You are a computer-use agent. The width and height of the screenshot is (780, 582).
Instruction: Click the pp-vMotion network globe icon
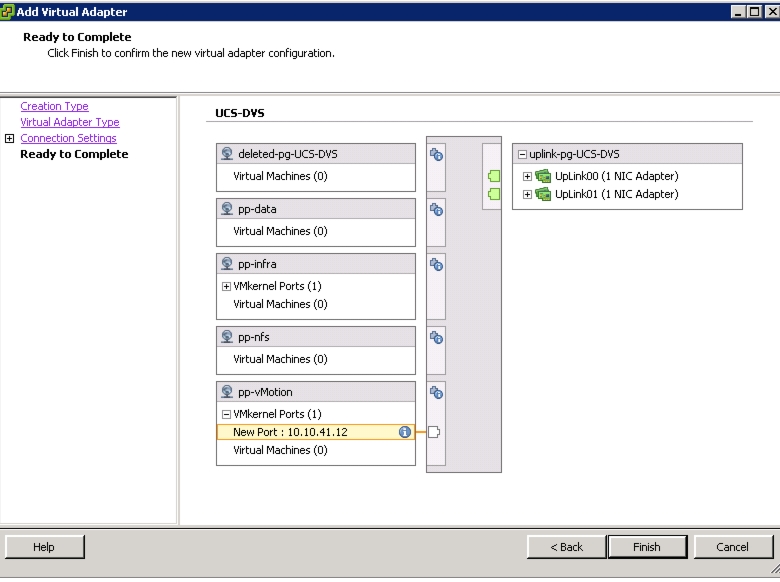227,391
